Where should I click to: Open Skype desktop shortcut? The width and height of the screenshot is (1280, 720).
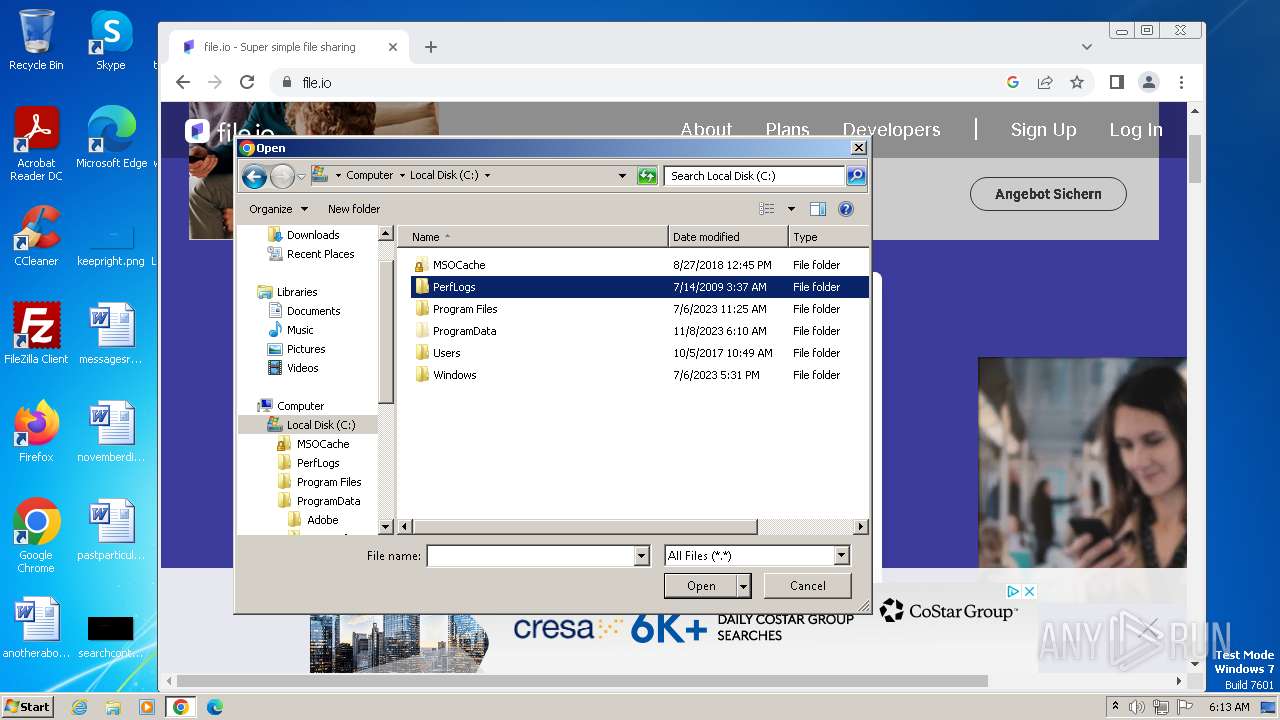pyautogui.click(x=111, y=40)
